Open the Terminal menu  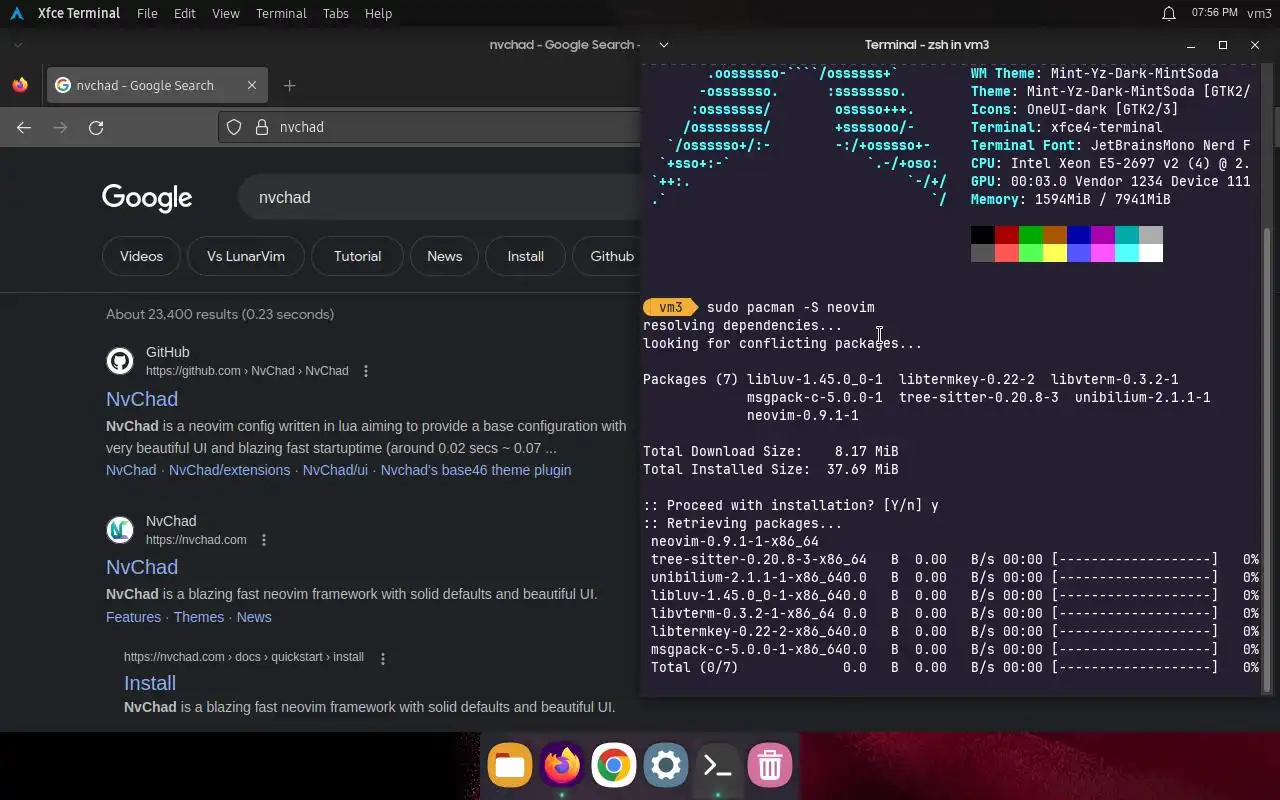[x=281, y=13]
